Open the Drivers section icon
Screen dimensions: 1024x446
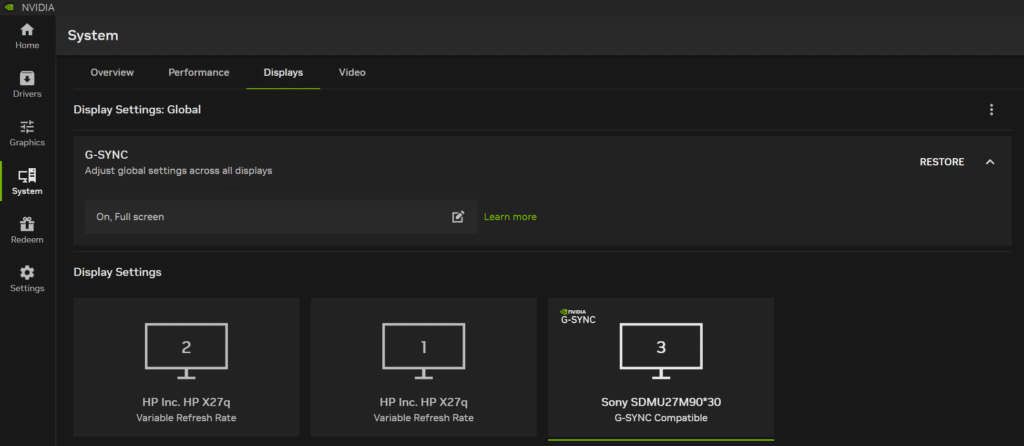27,78
